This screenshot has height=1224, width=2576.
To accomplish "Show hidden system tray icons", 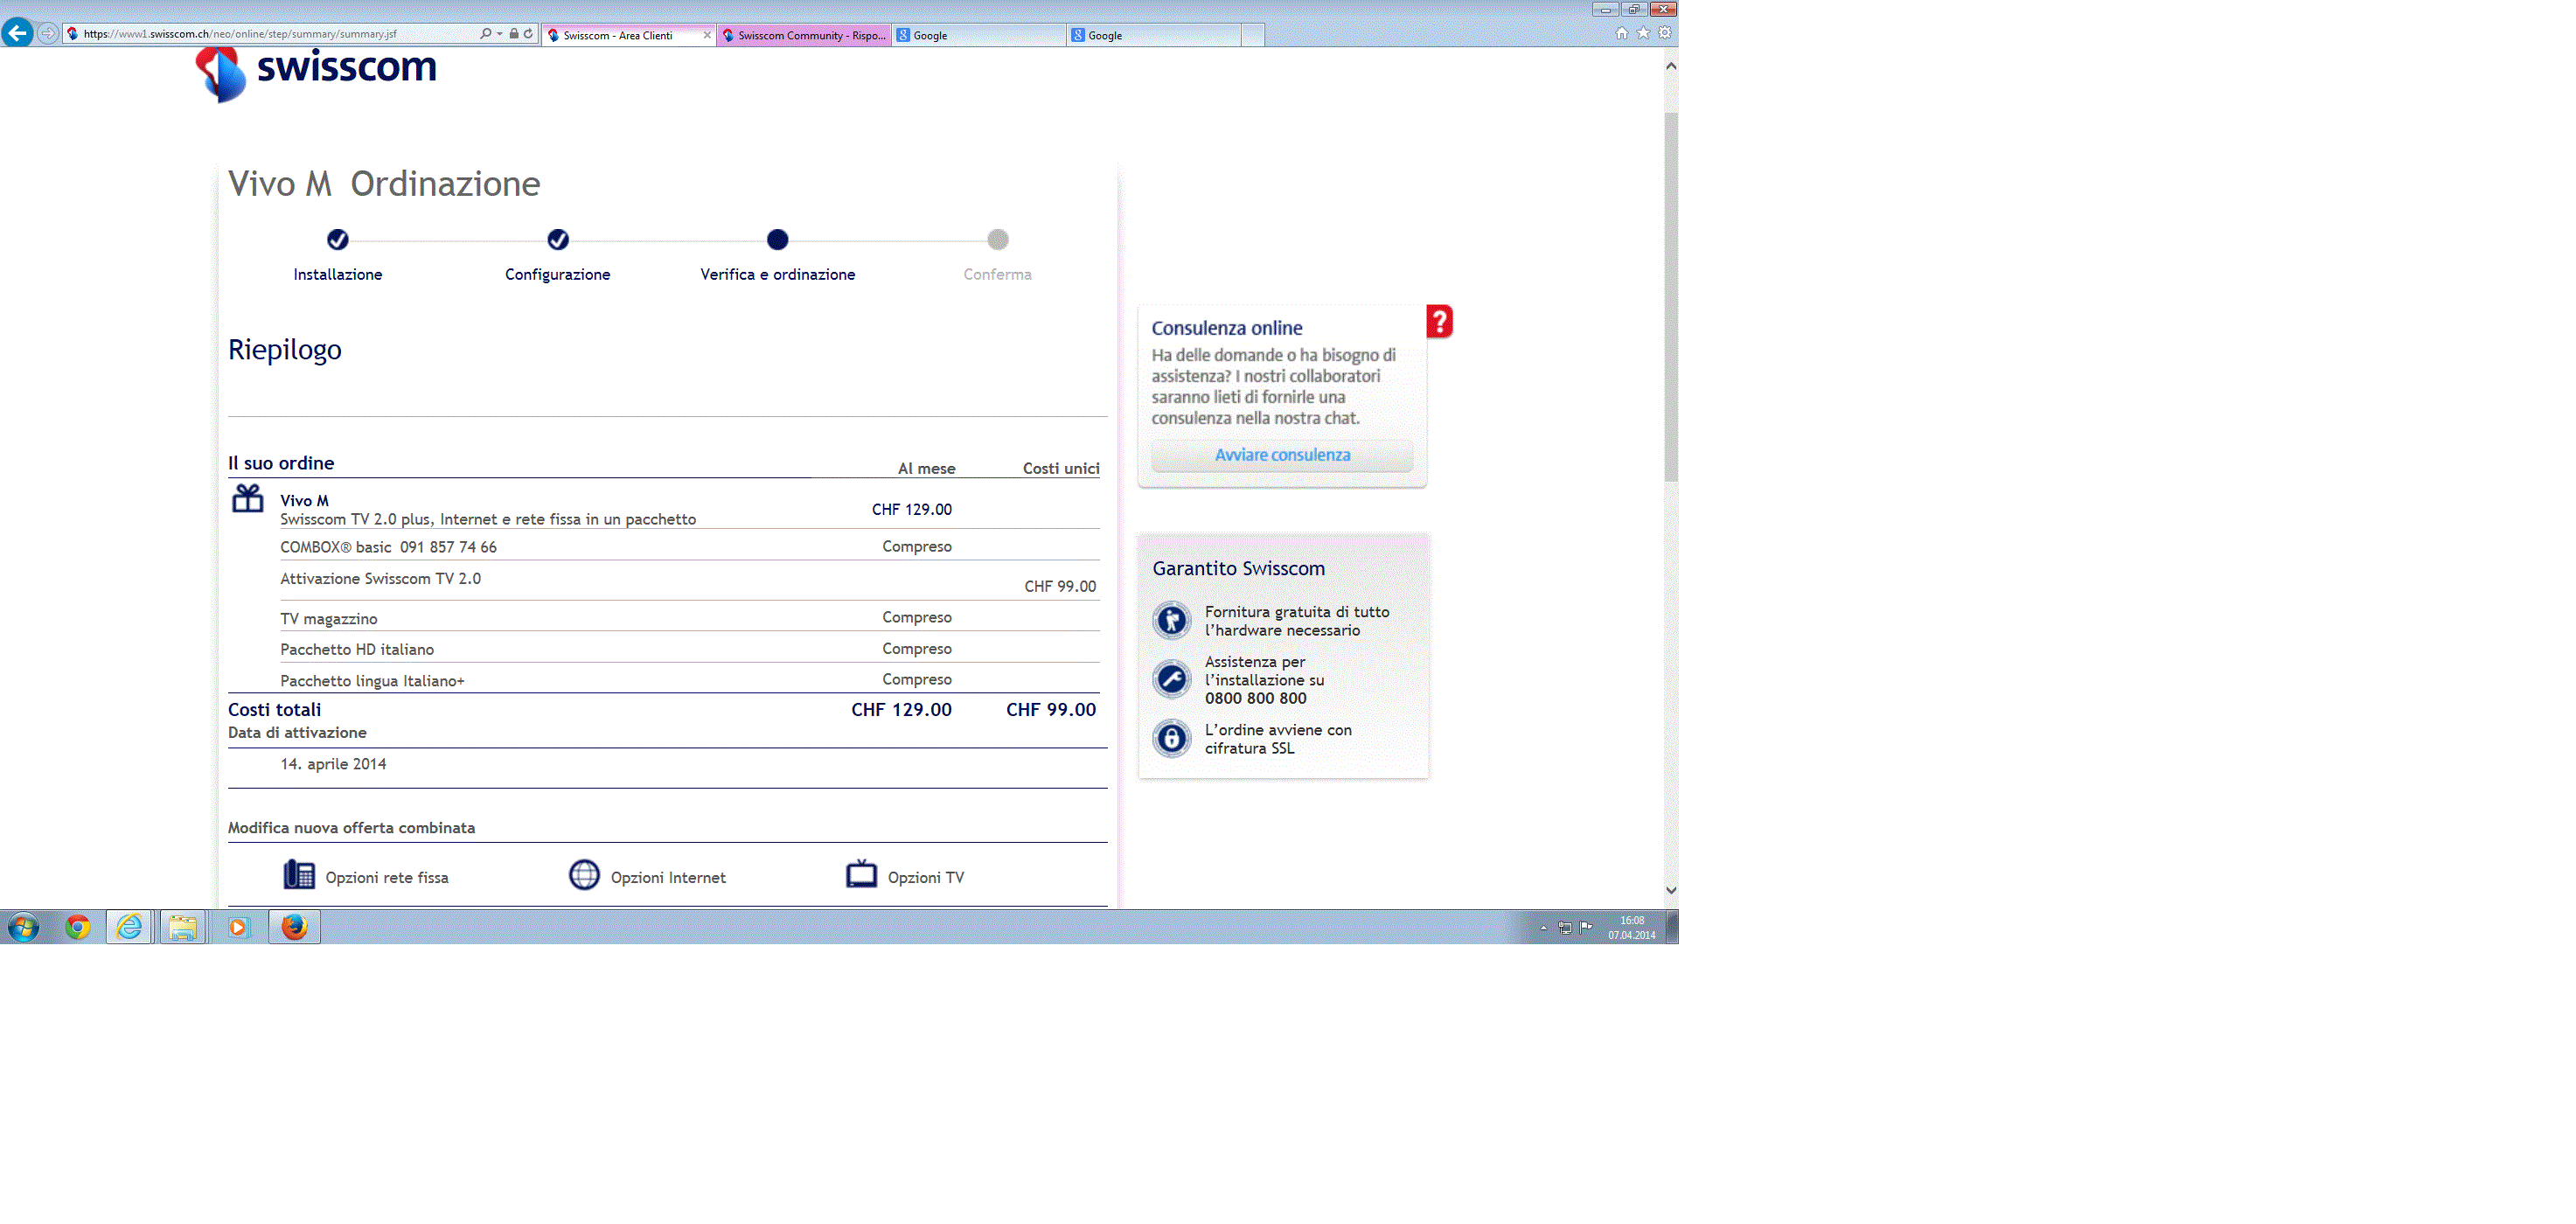I will 1543,928.
